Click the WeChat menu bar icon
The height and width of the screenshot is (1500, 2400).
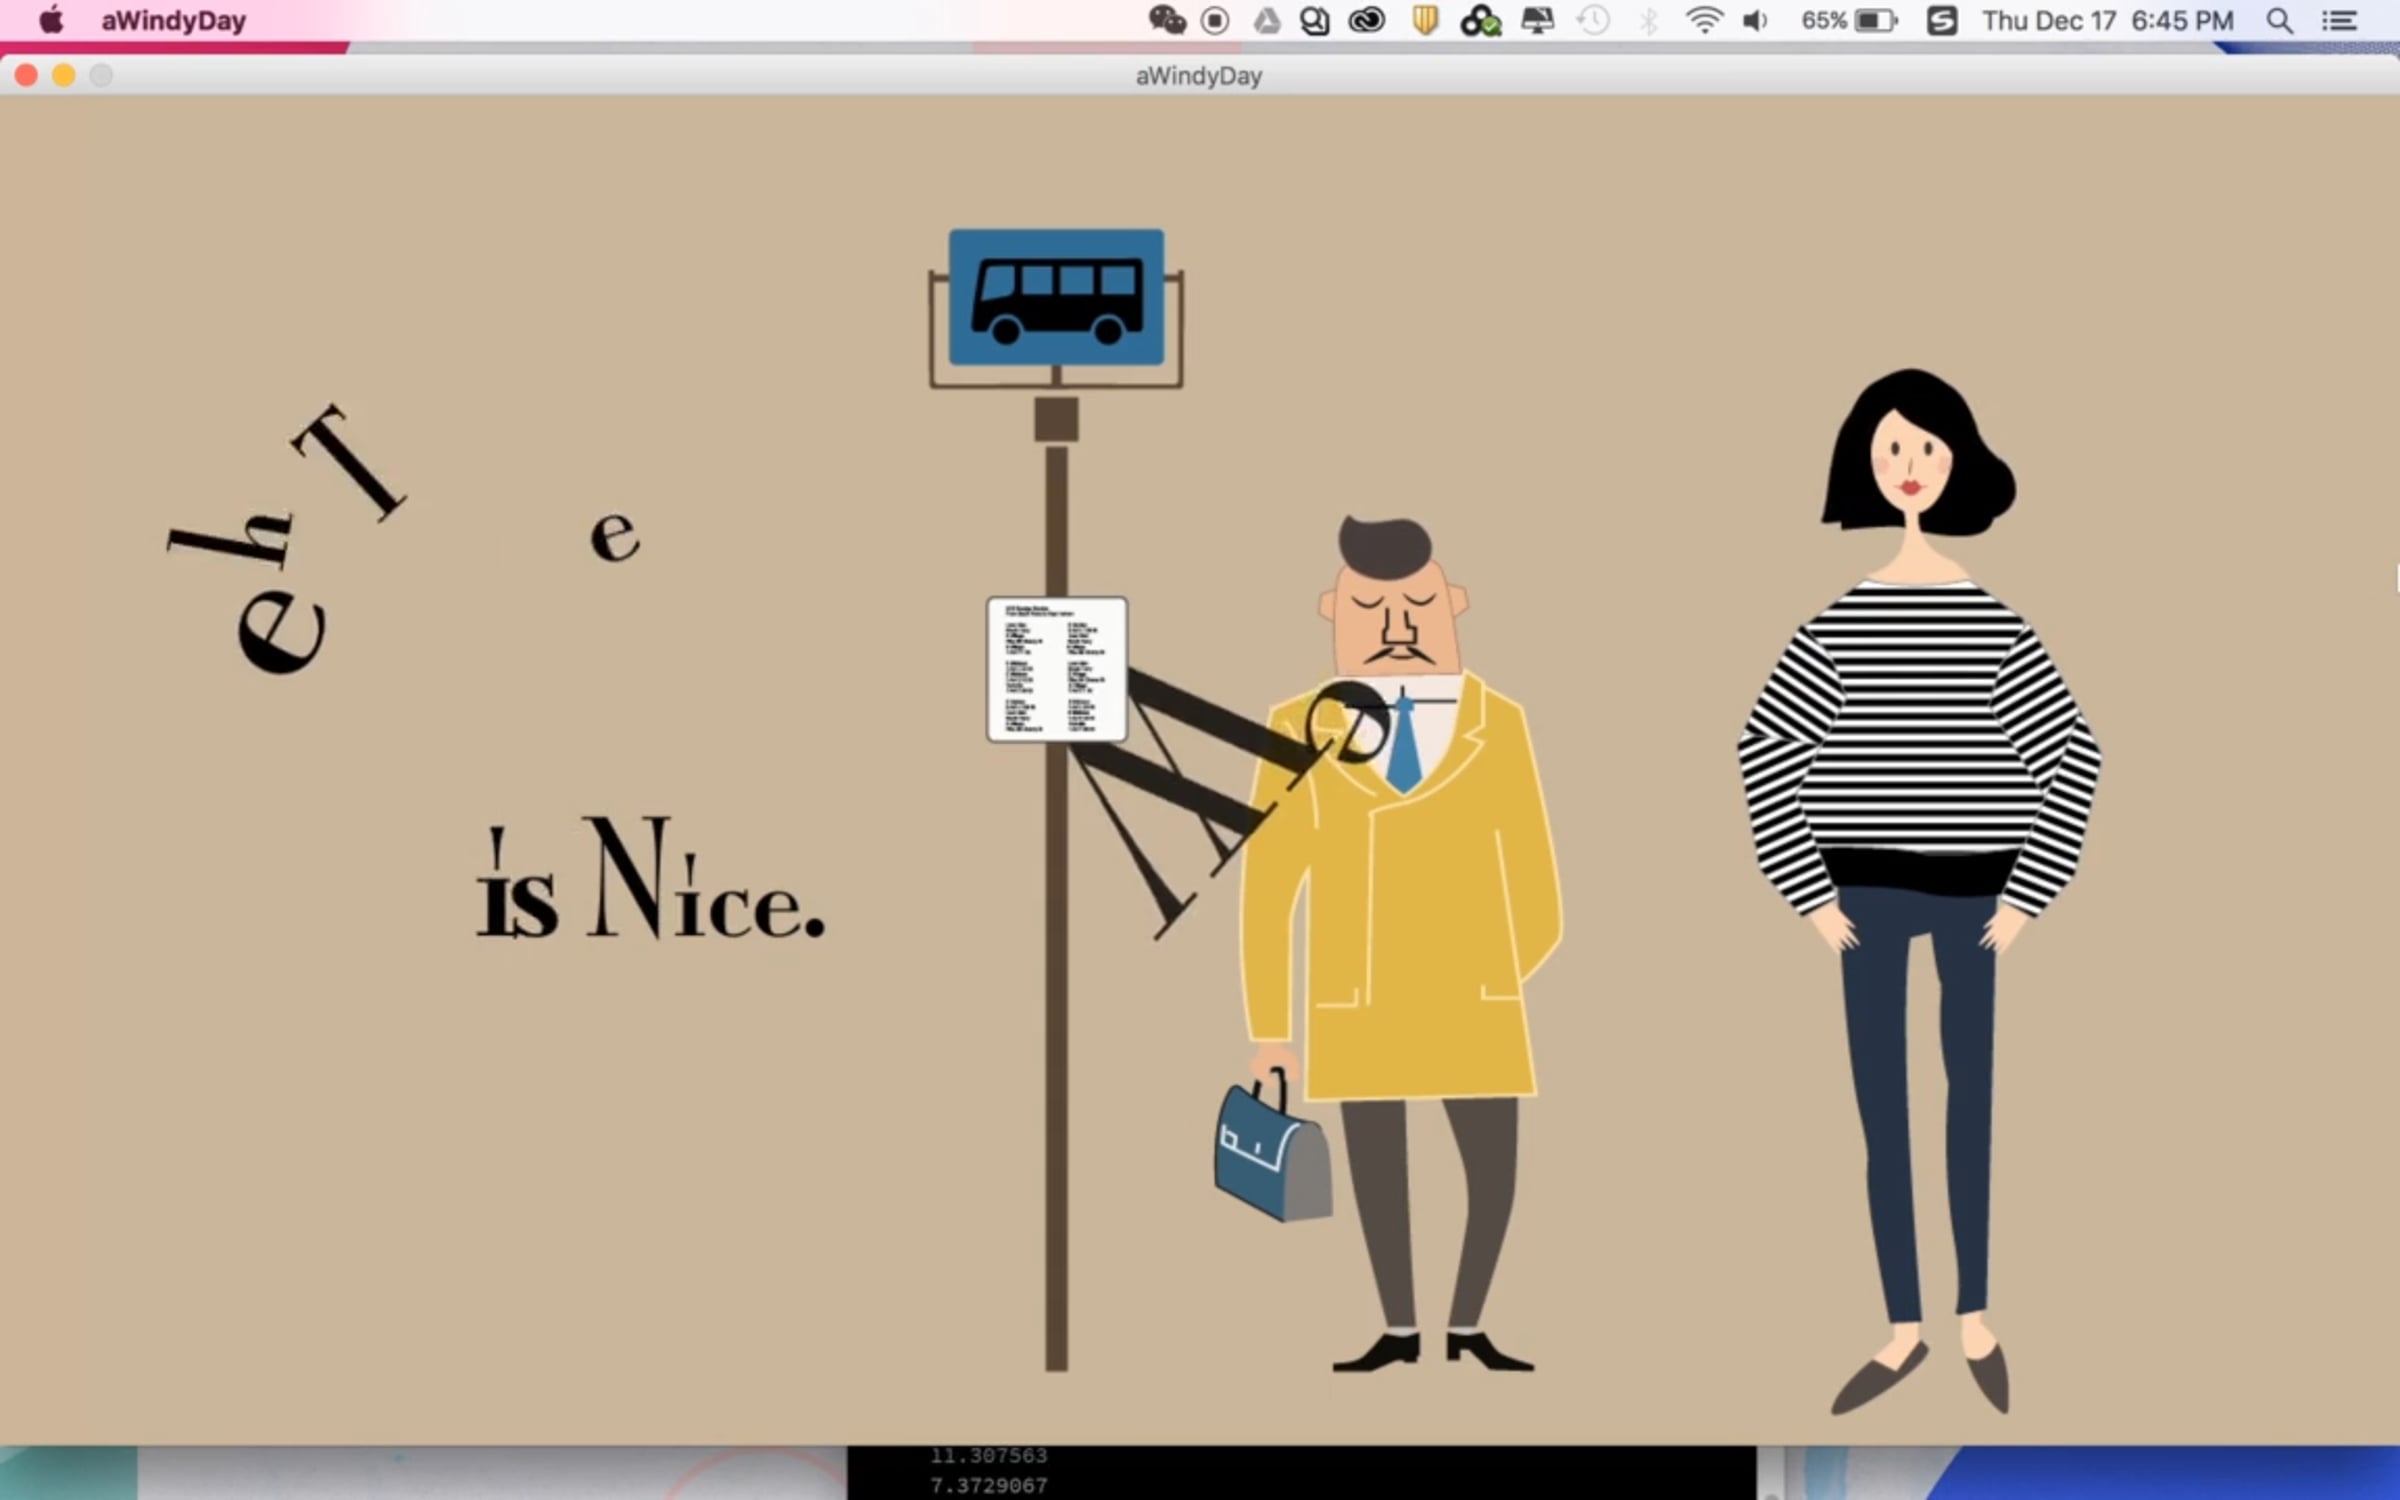1166,20
